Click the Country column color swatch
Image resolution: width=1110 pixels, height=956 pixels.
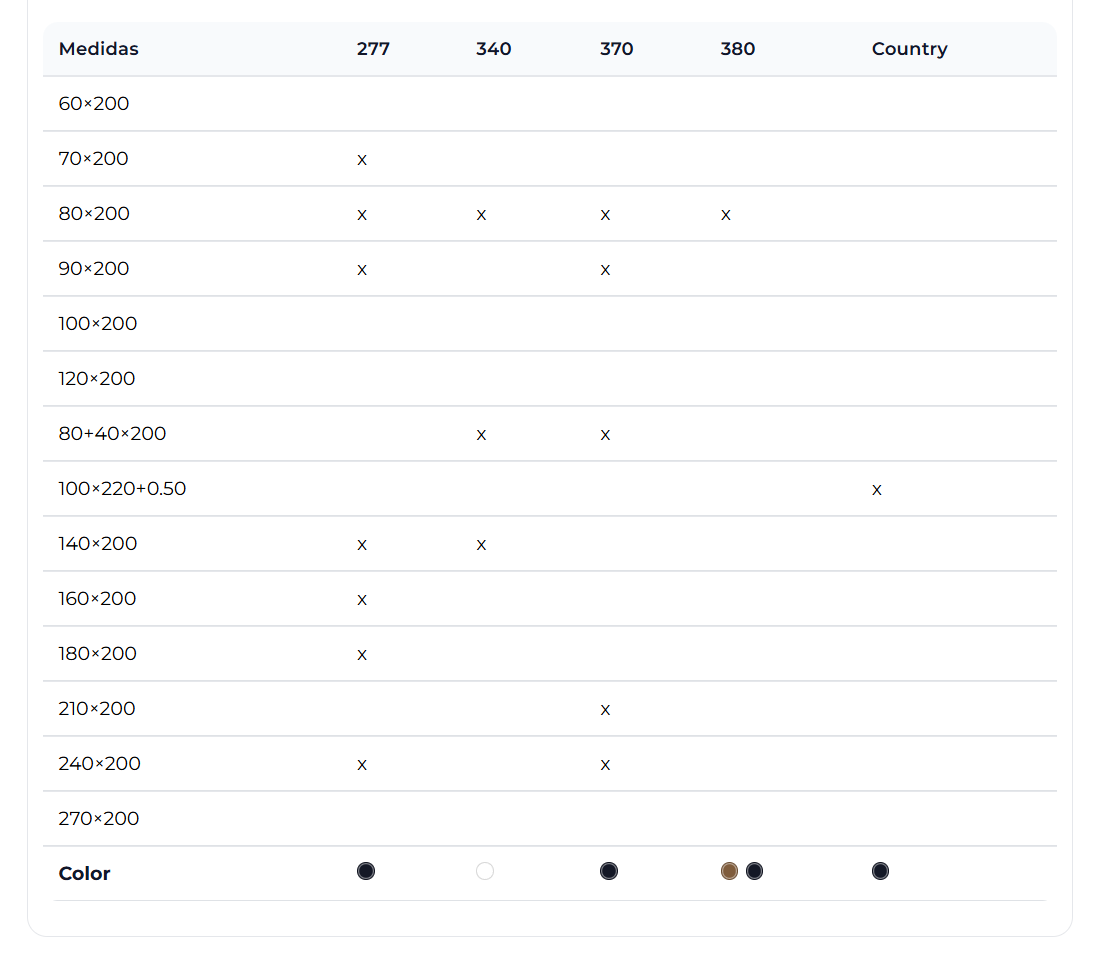[880, 871]
